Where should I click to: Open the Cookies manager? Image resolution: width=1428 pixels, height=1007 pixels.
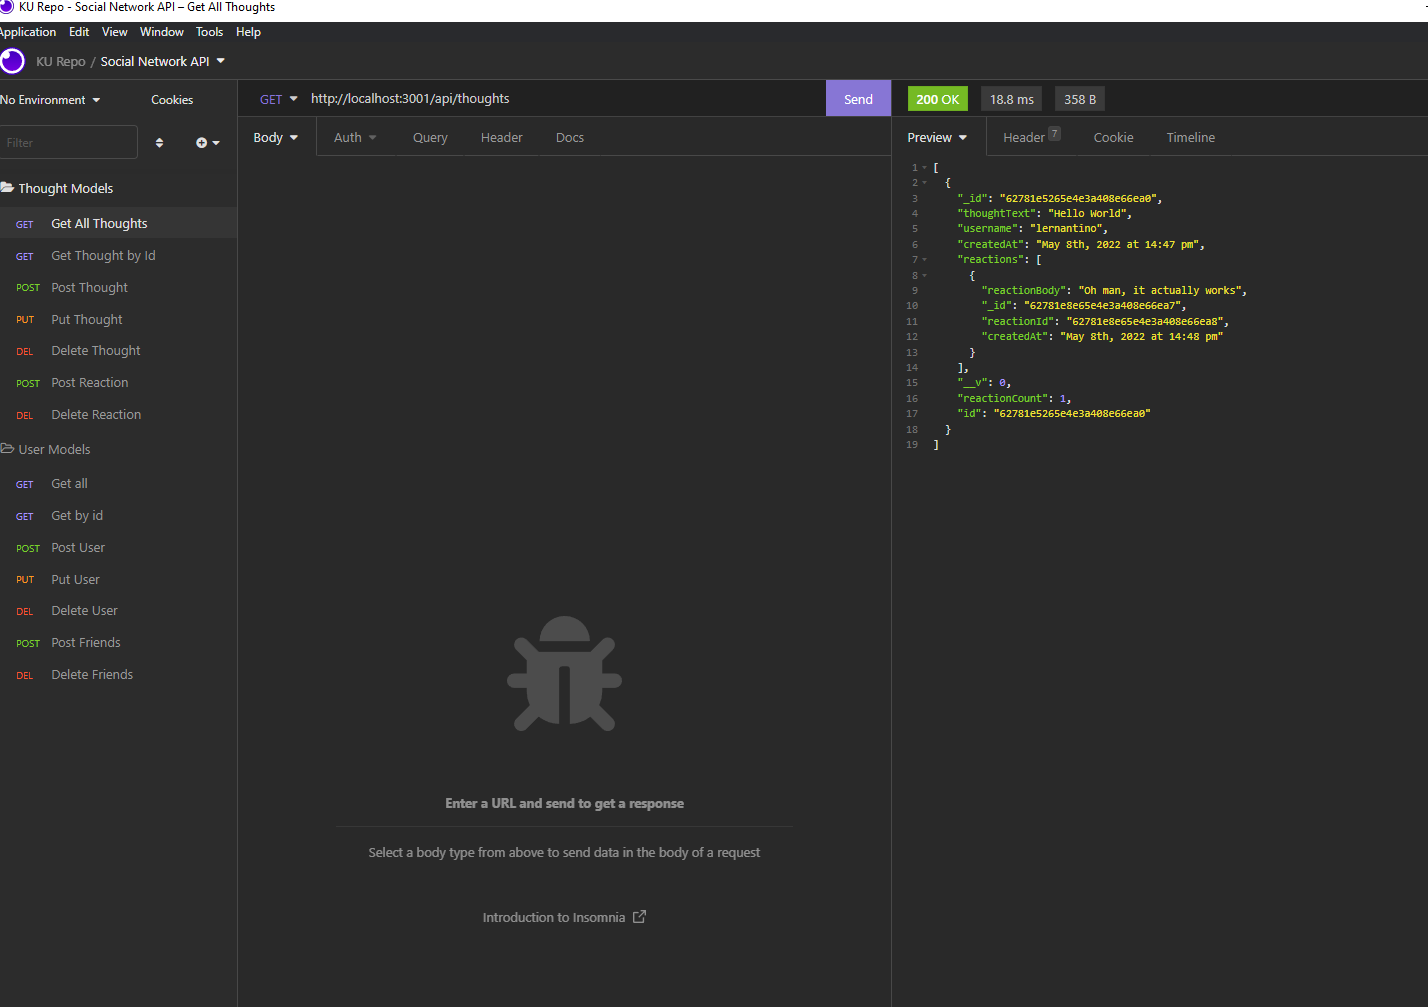pos(171,99)
